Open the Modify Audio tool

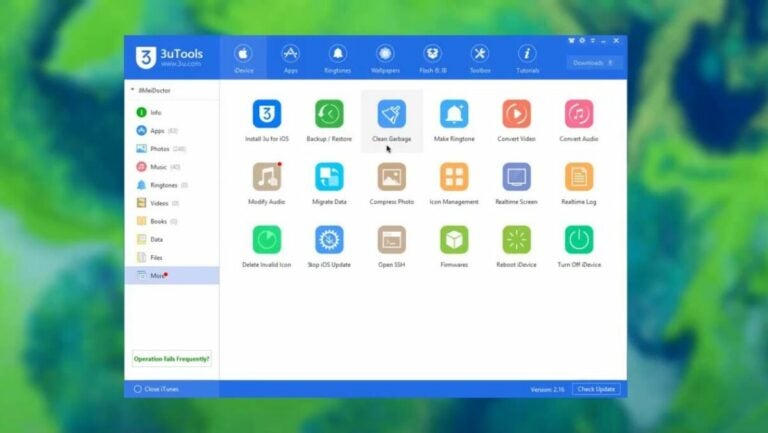click(x=266, y=183)
